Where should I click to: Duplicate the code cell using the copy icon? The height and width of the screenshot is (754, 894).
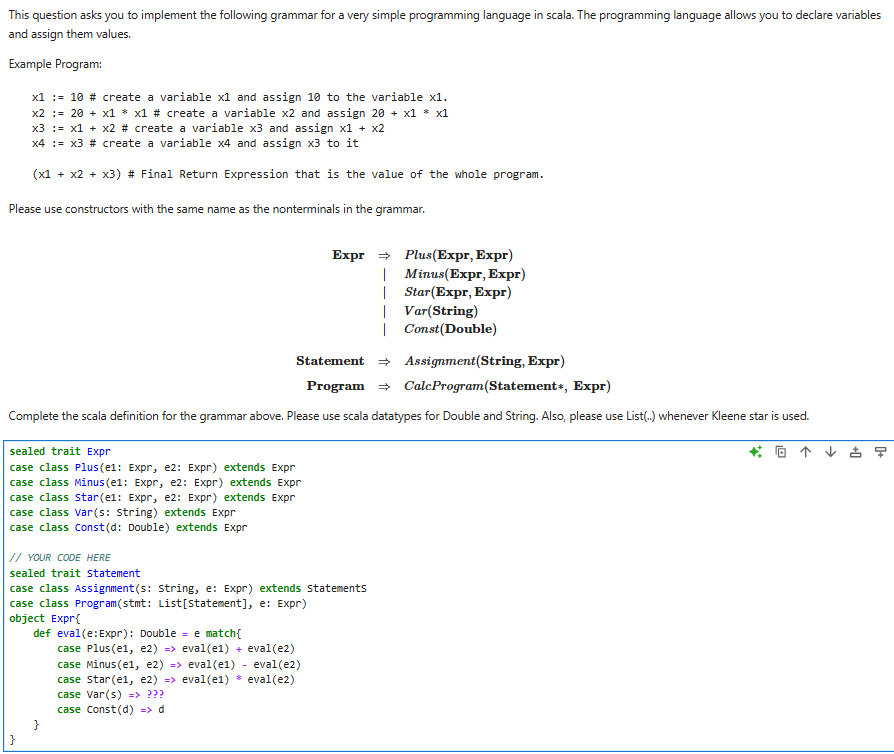(x=780, y=453)
